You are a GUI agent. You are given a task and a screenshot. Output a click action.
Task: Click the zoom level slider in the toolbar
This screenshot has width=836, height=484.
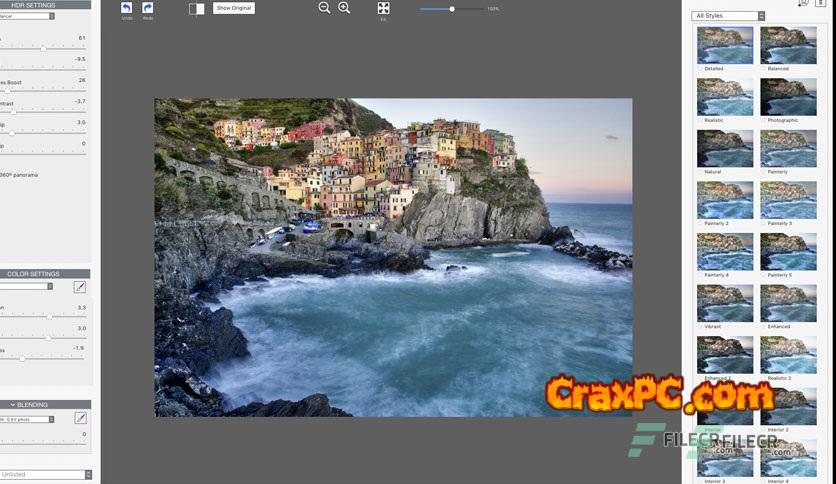pyautogui.click(x=452, y=9)
